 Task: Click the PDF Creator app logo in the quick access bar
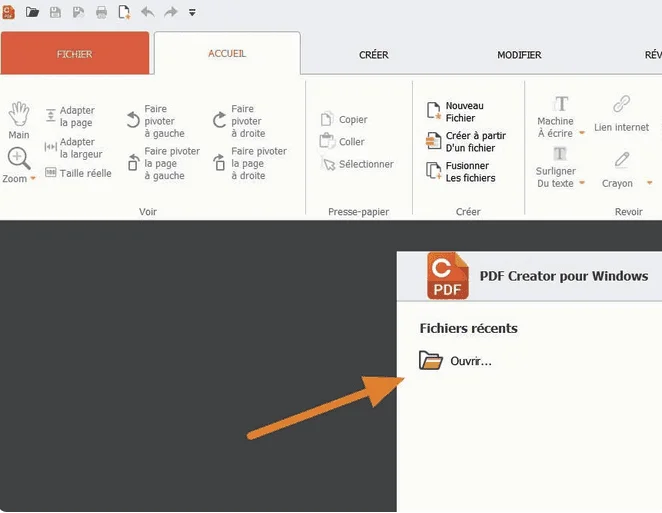click(8, 12)
